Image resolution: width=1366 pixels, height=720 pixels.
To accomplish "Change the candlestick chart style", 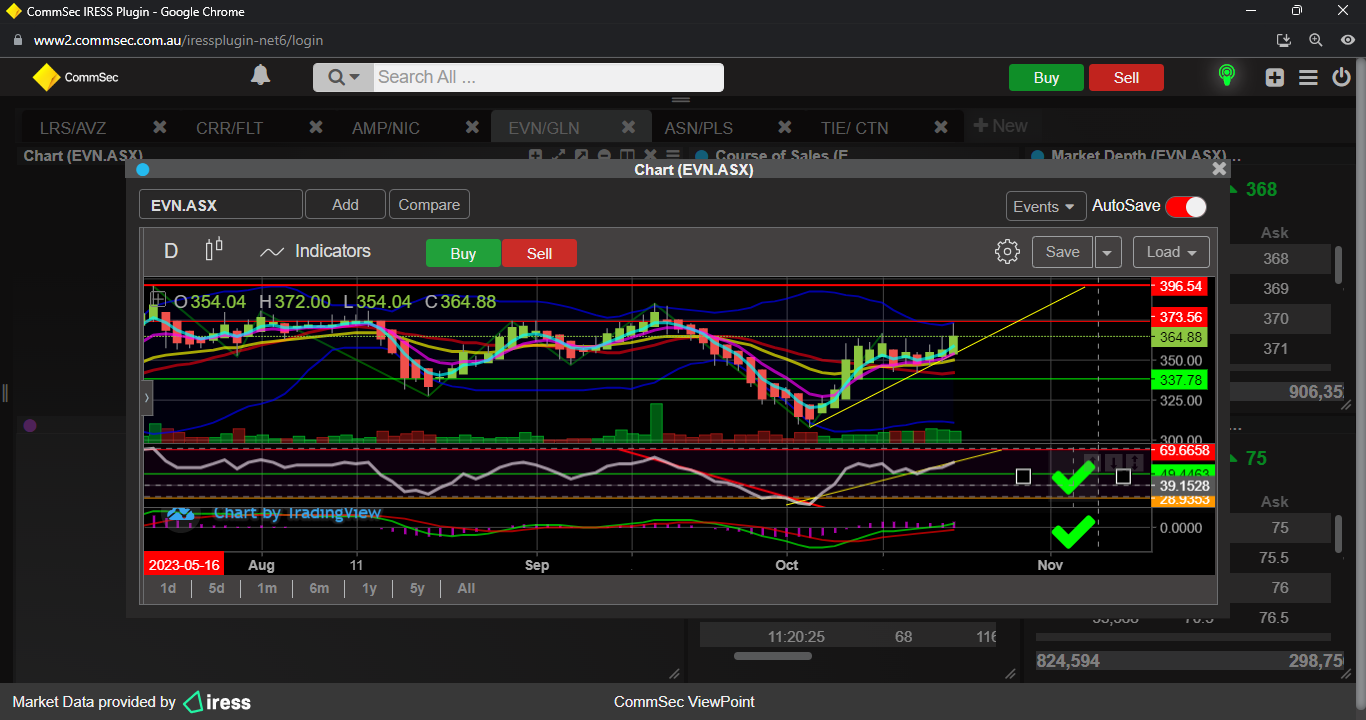I will 214,251.
